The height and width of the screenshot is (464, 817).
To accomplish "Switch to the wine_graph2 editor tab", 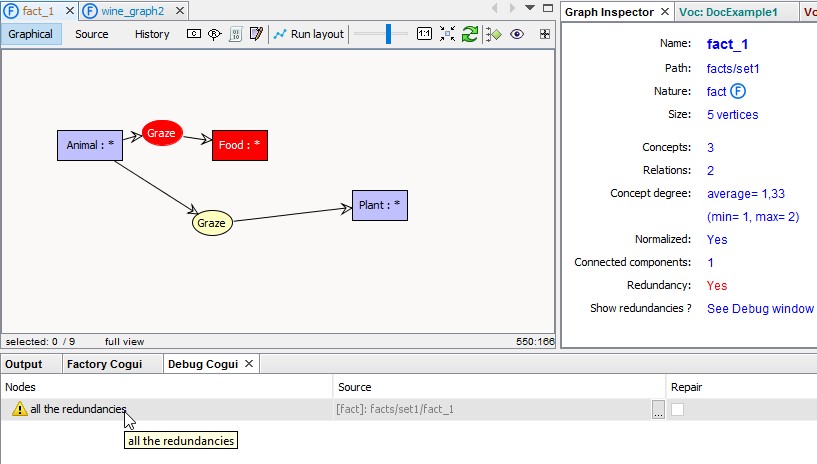I will [x=132, y=11].
